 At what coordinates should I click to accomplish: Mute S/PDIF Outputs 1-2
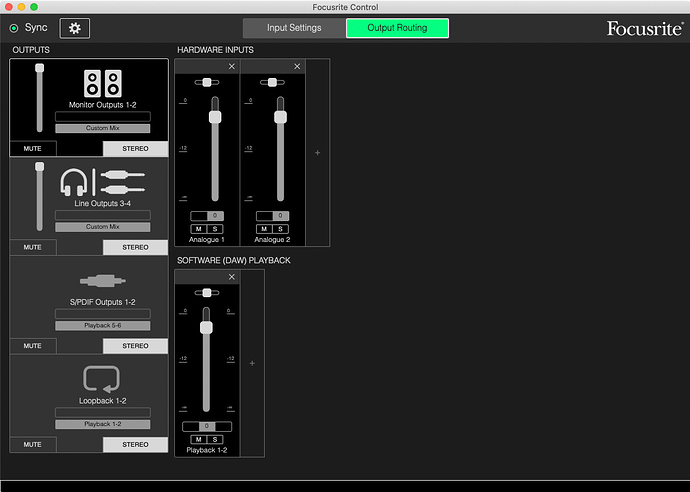coord(33,346)
